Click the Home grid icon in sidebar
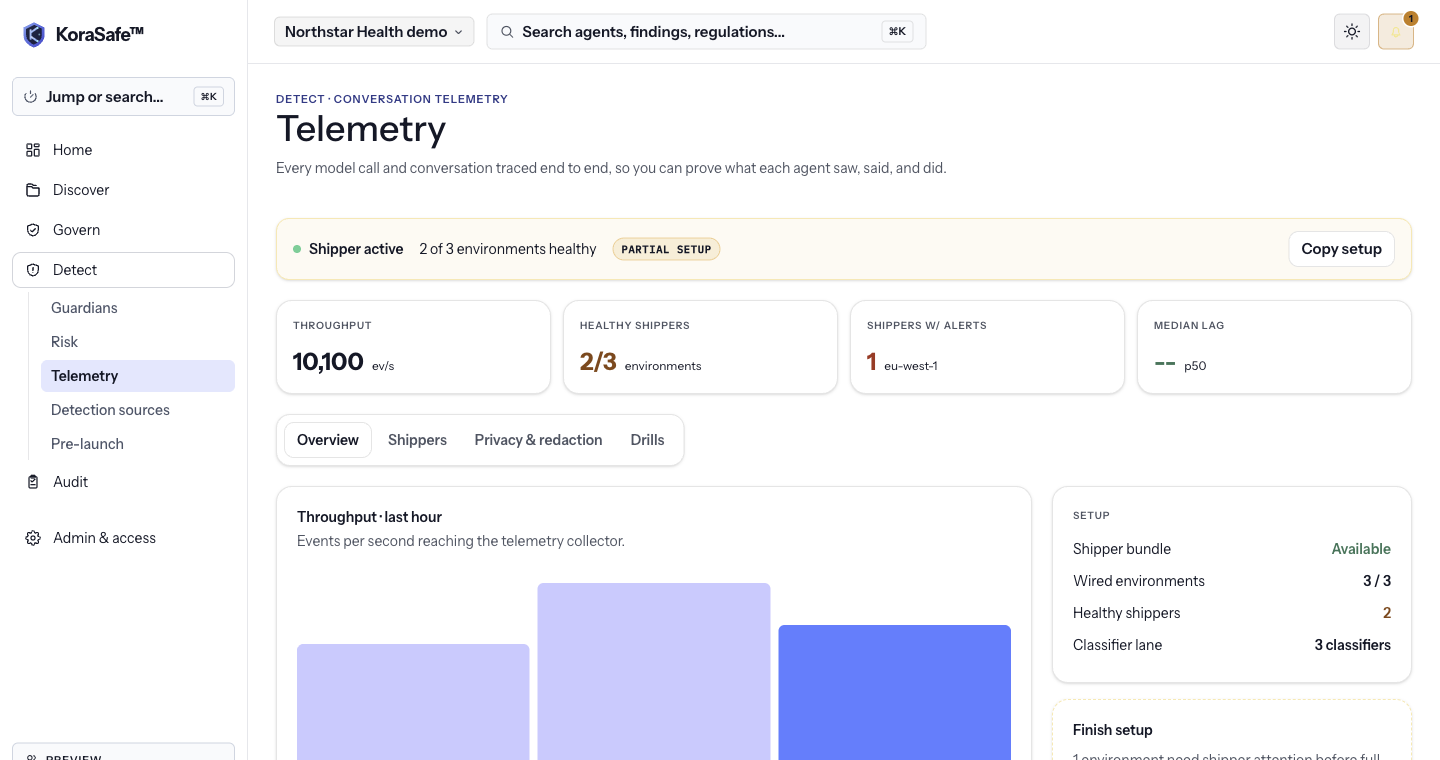Screen dimensions: 1440x760 pyautogui.click(x=33, y=150)
